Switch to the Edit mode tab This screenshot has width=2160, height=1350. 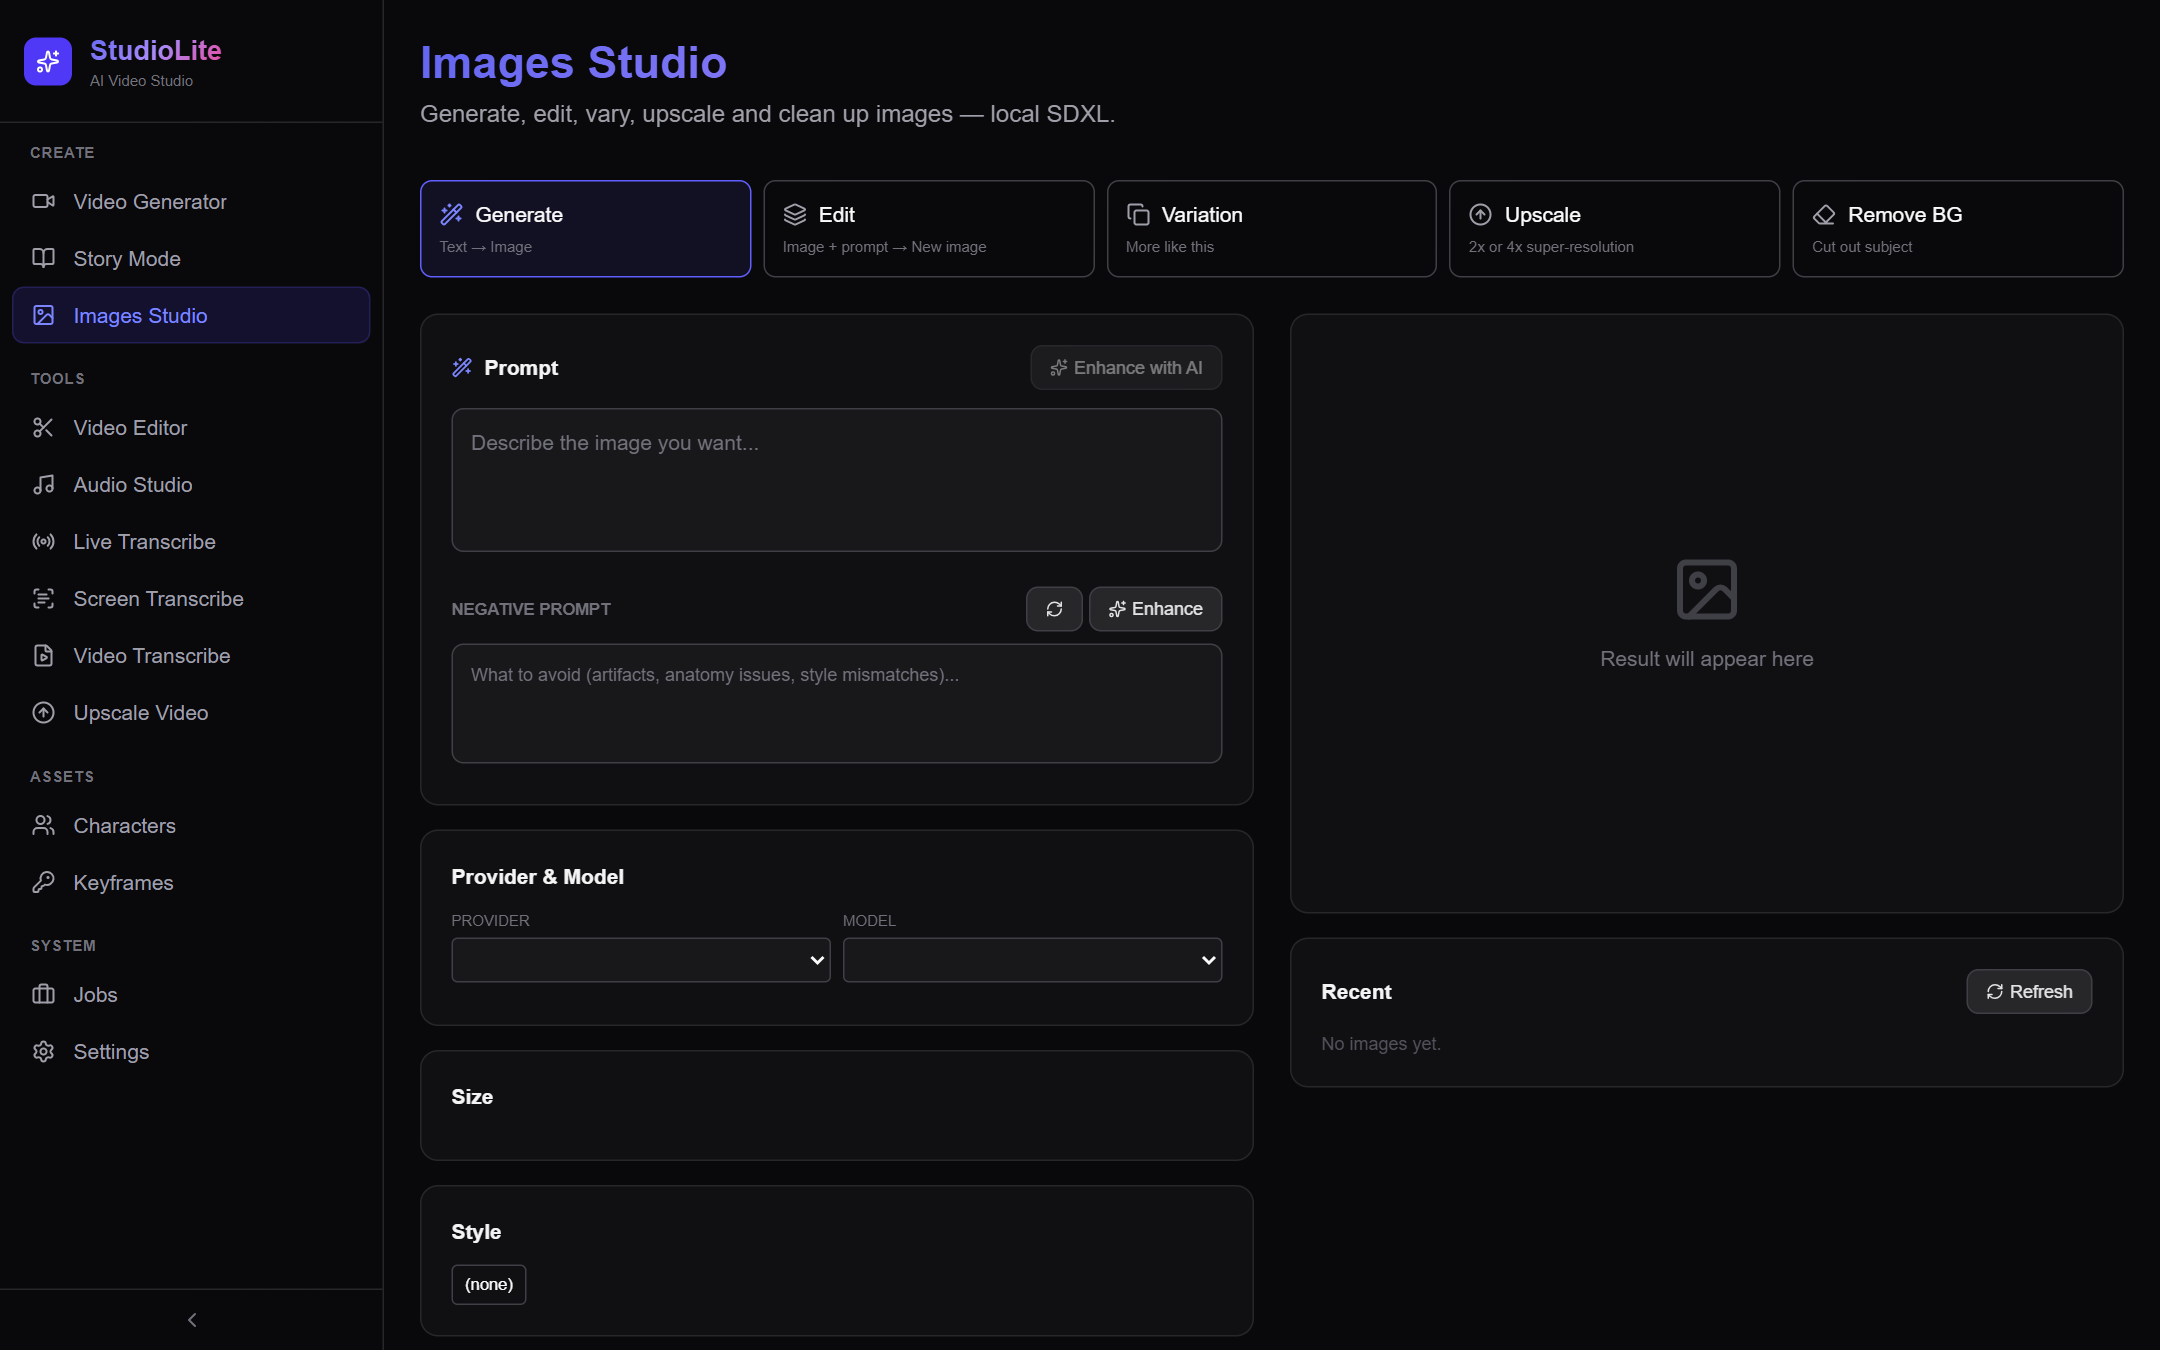point(929,229)
